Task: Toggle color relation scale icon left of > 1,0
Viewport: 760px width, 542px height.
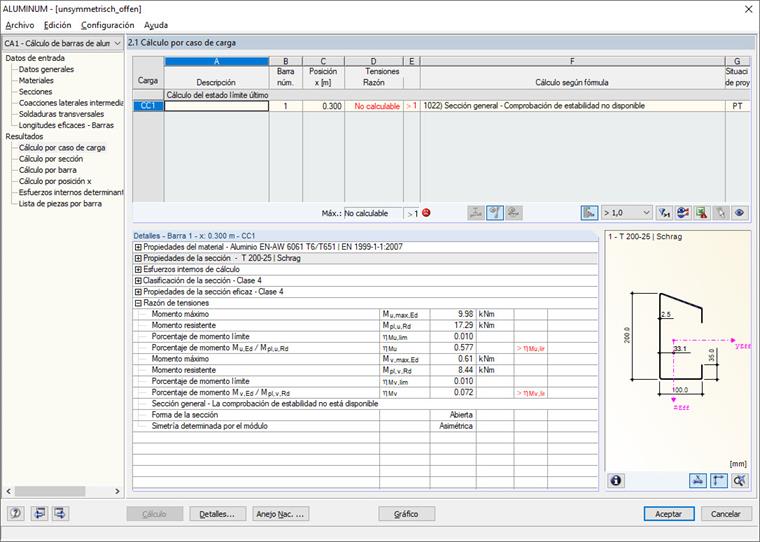Action: click(x=589, y=213)
